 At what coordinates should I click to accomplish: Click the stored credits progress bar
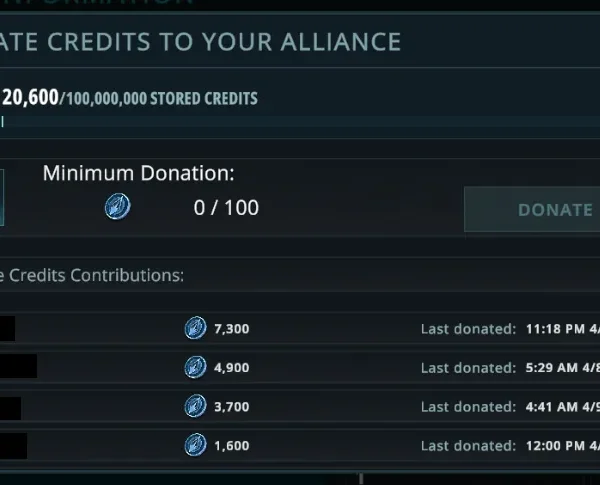(x=2, y=122)
